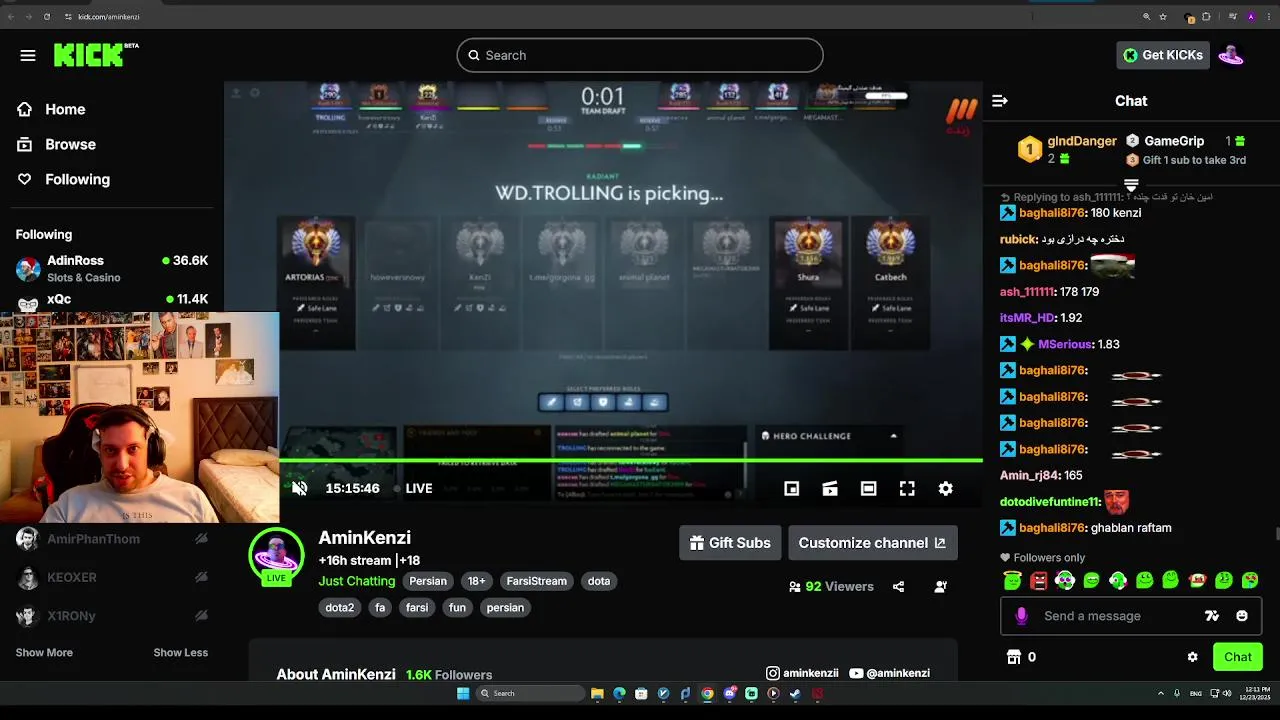The image size is (1280, 720).
Task: Click username itsMR_HD in chat
Action: 1027,317
